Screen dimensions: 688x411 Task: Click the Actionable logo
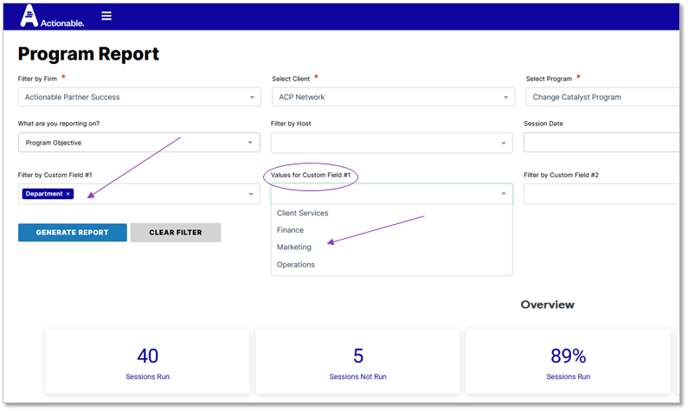pos(52,16)
